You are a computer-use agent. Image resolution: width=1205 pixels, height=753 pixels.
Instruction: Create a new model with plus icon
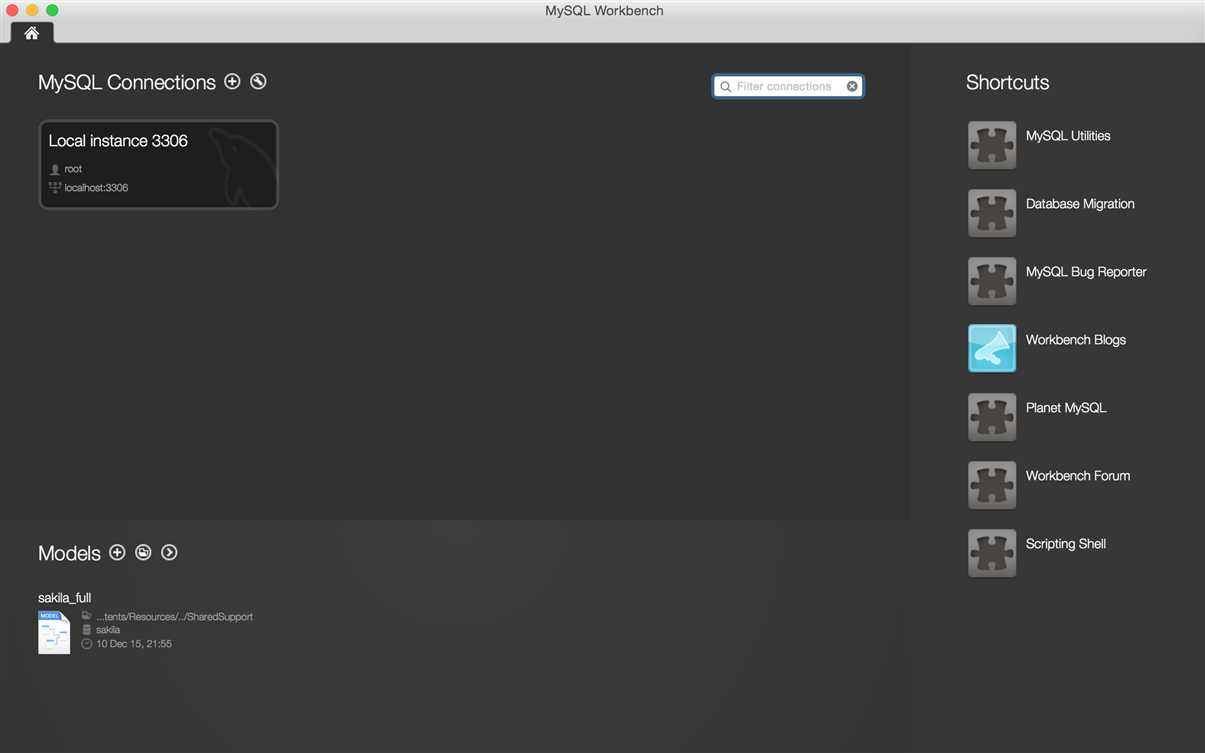(117, 552)
